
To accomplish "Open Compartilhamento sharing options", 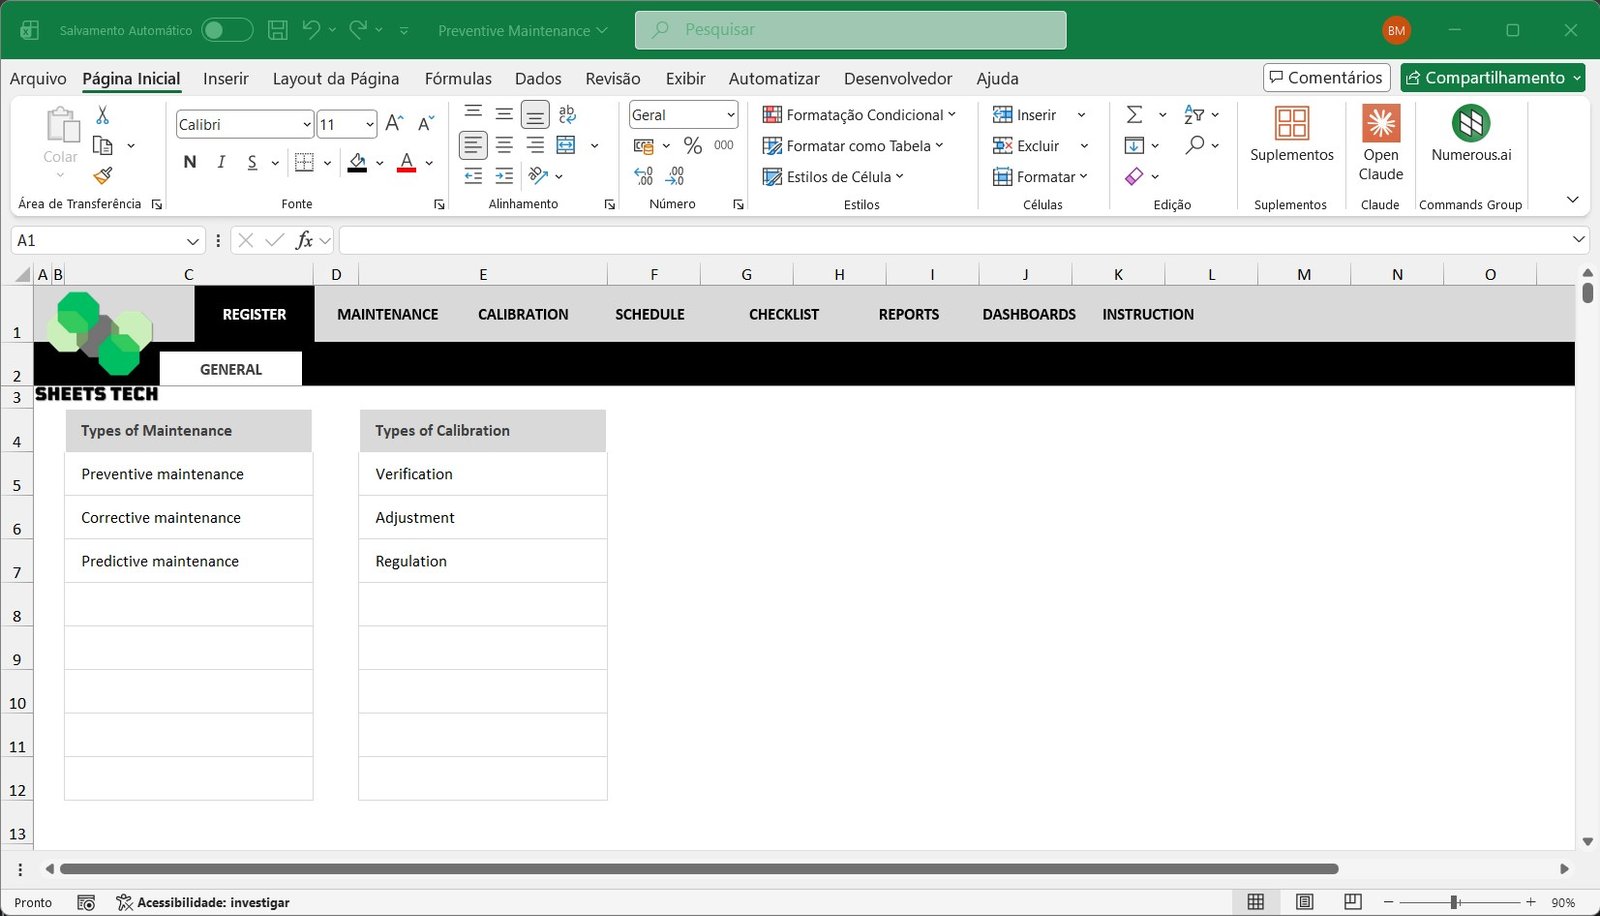I will click(1492, 77).
